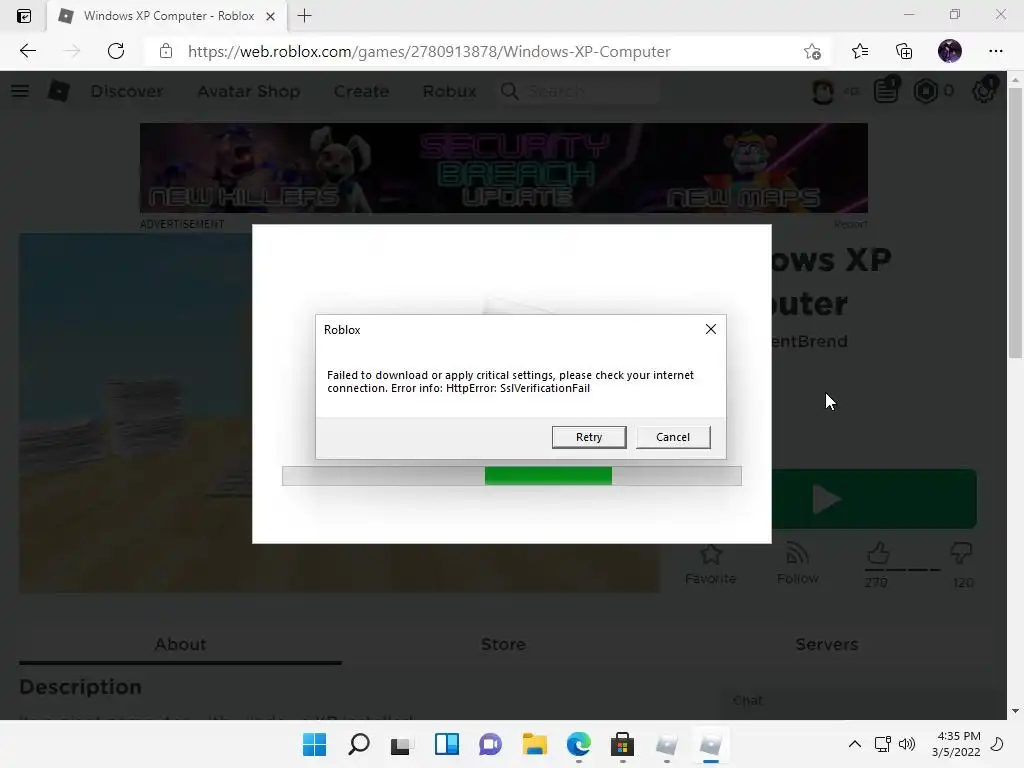The width and height of the screenshot is (1024, 768).
Task: Open Create in the Roblox navbar
Action: pos(361,91)
